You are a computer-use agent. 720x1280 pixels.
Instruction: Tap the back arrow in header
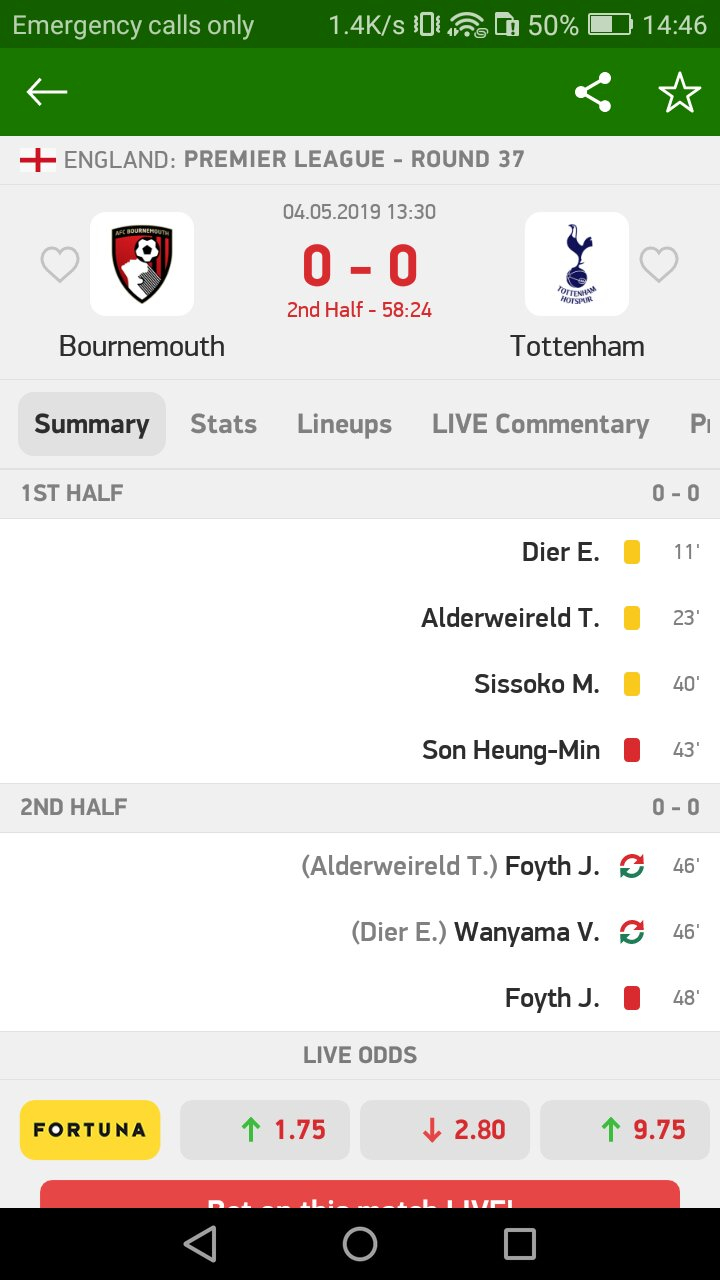47,93
